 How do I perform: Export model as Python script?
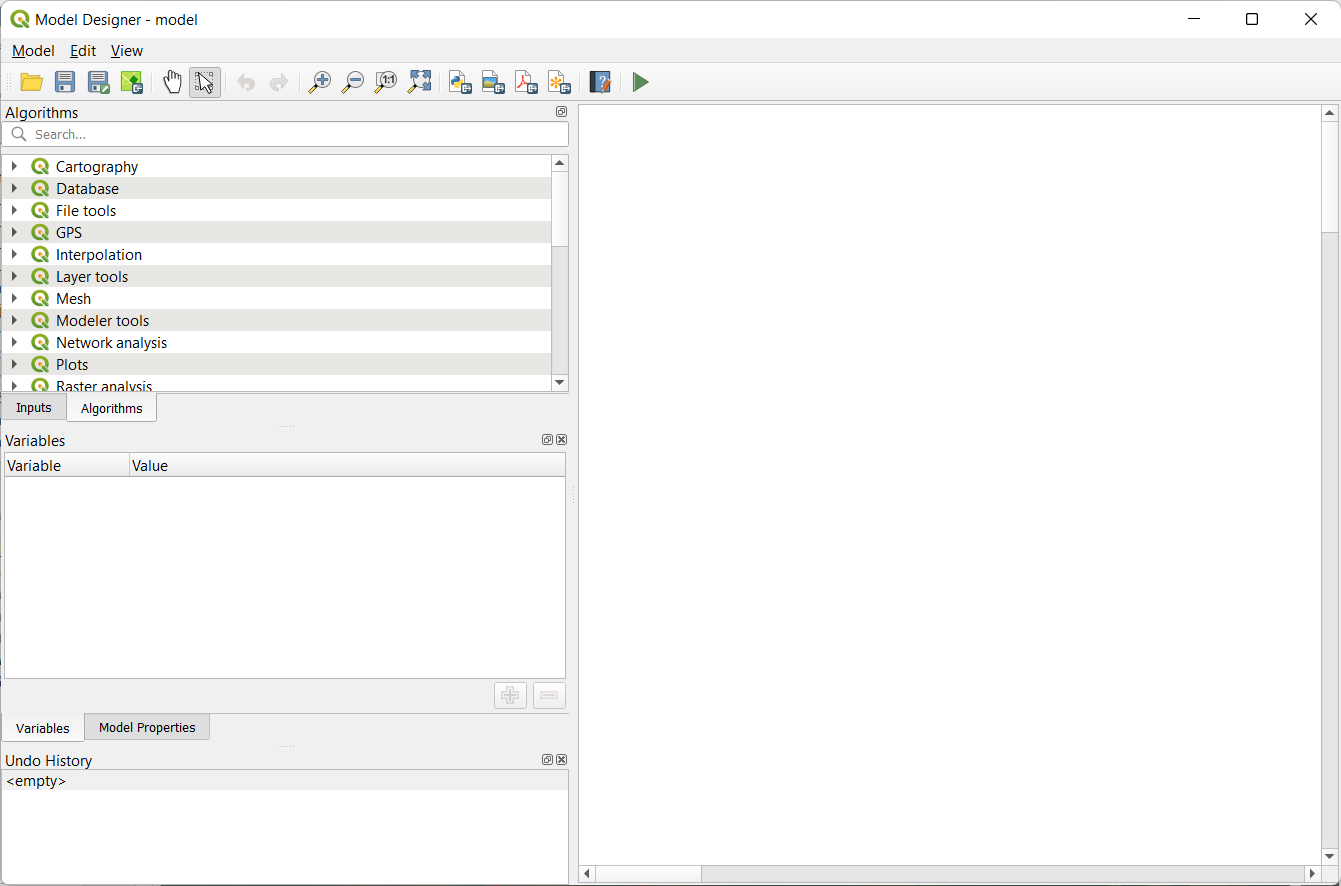coord(460,82)
